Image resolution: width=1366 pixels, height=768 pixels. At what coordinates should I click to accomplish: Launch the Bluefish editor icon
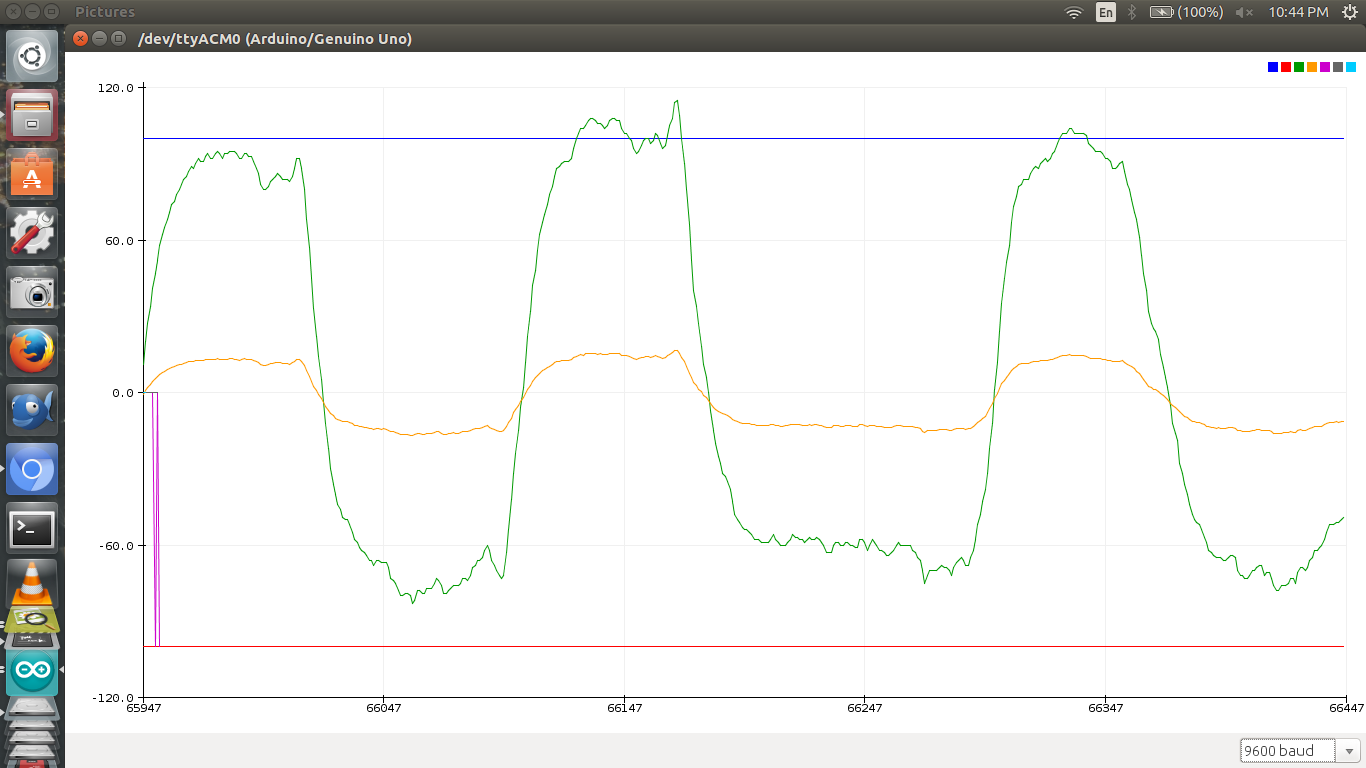click(32, 410)
